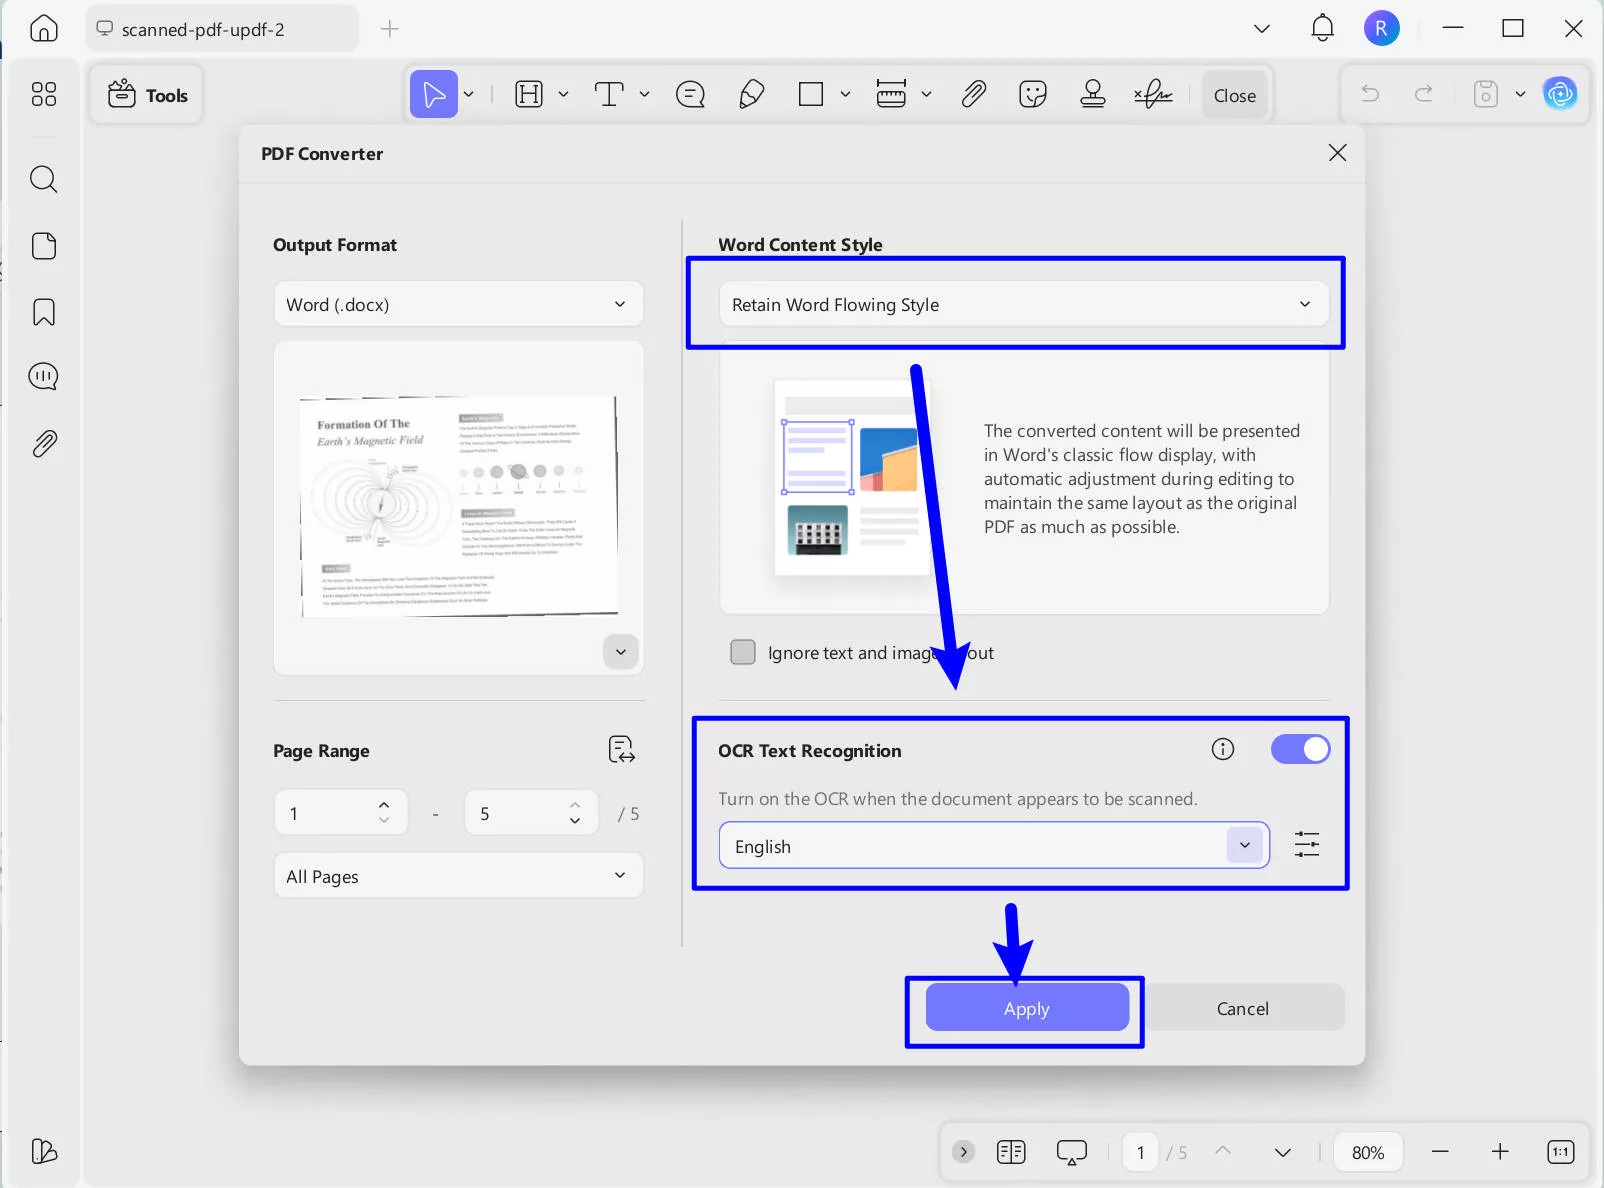The image size is (1604, 1188).
Task: Attach a file with the paperclip tool
Action: [973, 94]
